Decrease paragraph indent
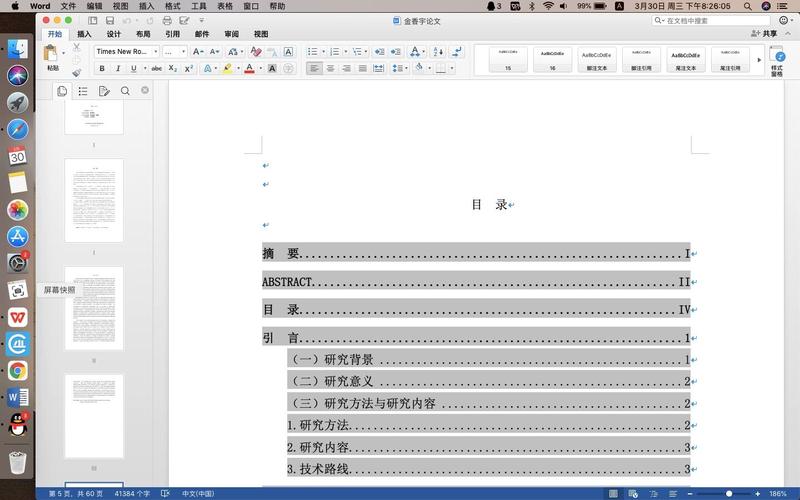Viewport: 800px width, 500px height. [379, 52]
